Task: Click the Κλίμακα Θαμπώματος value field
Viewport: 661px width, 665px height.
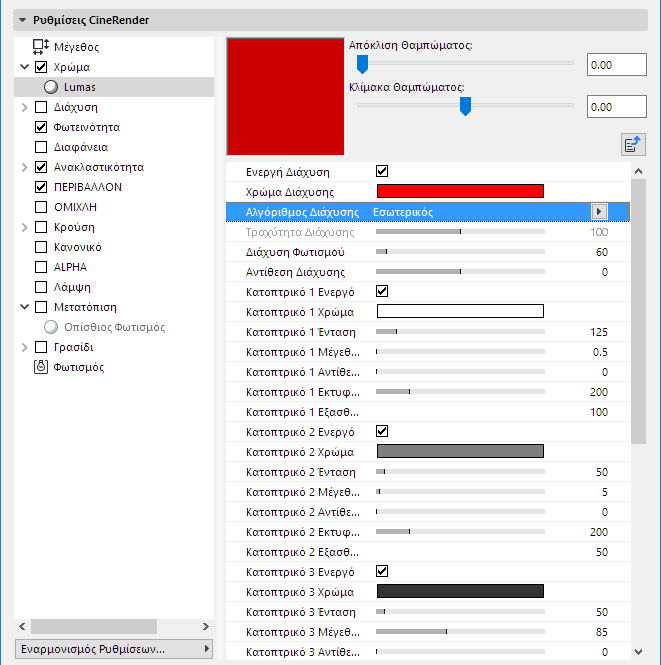Action: coord(616,106)
